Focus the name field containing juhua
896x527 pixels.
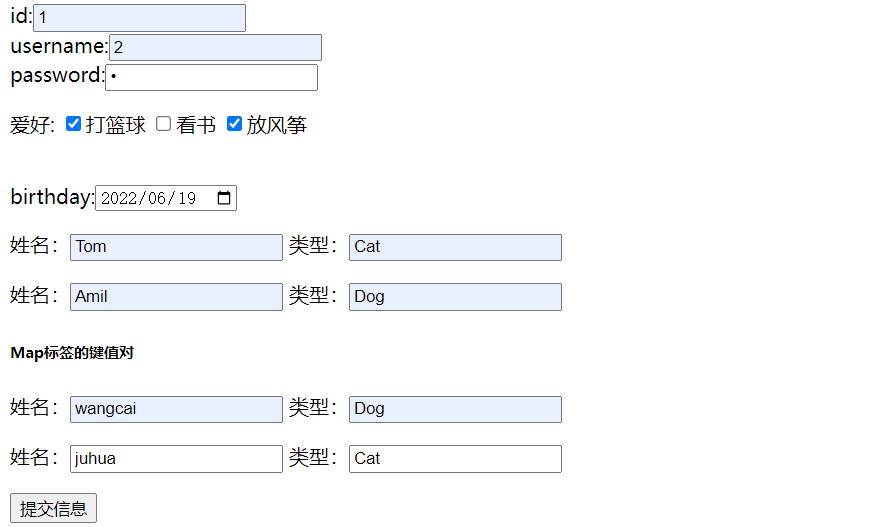click(x=176, y=459)
